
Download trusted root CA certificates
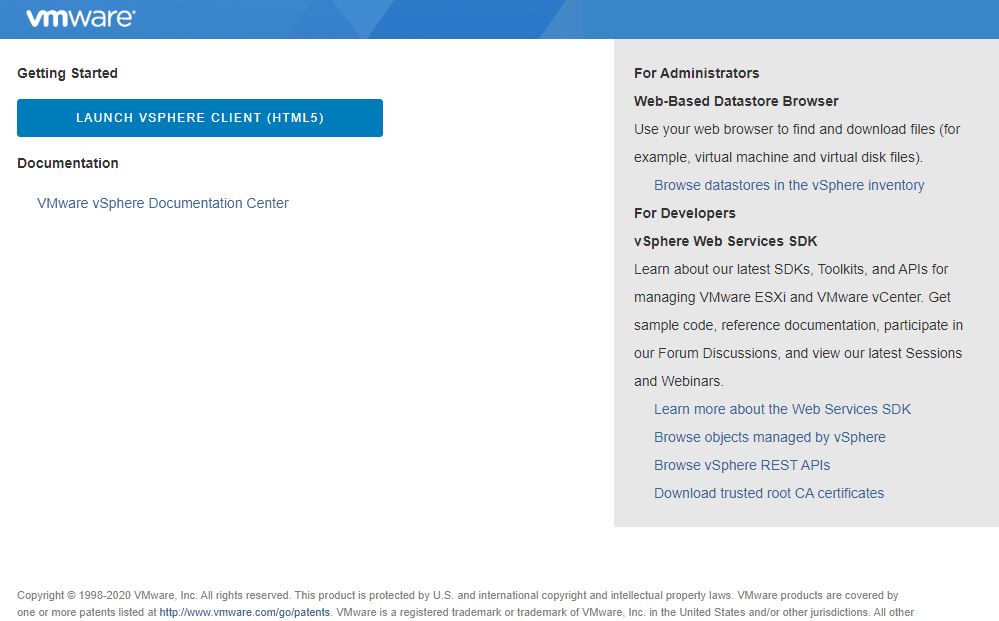tap(769, 494)
